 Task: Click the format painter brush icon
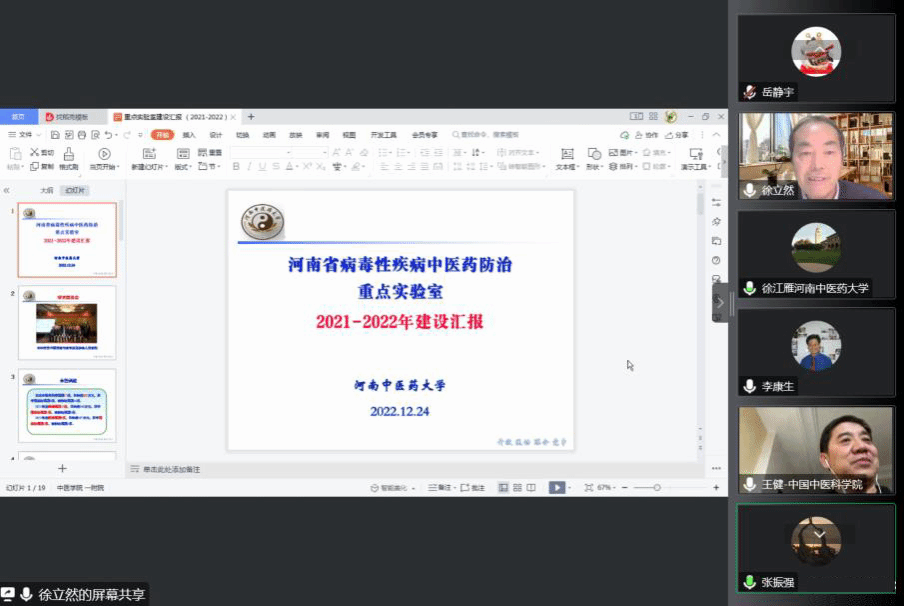69,154
